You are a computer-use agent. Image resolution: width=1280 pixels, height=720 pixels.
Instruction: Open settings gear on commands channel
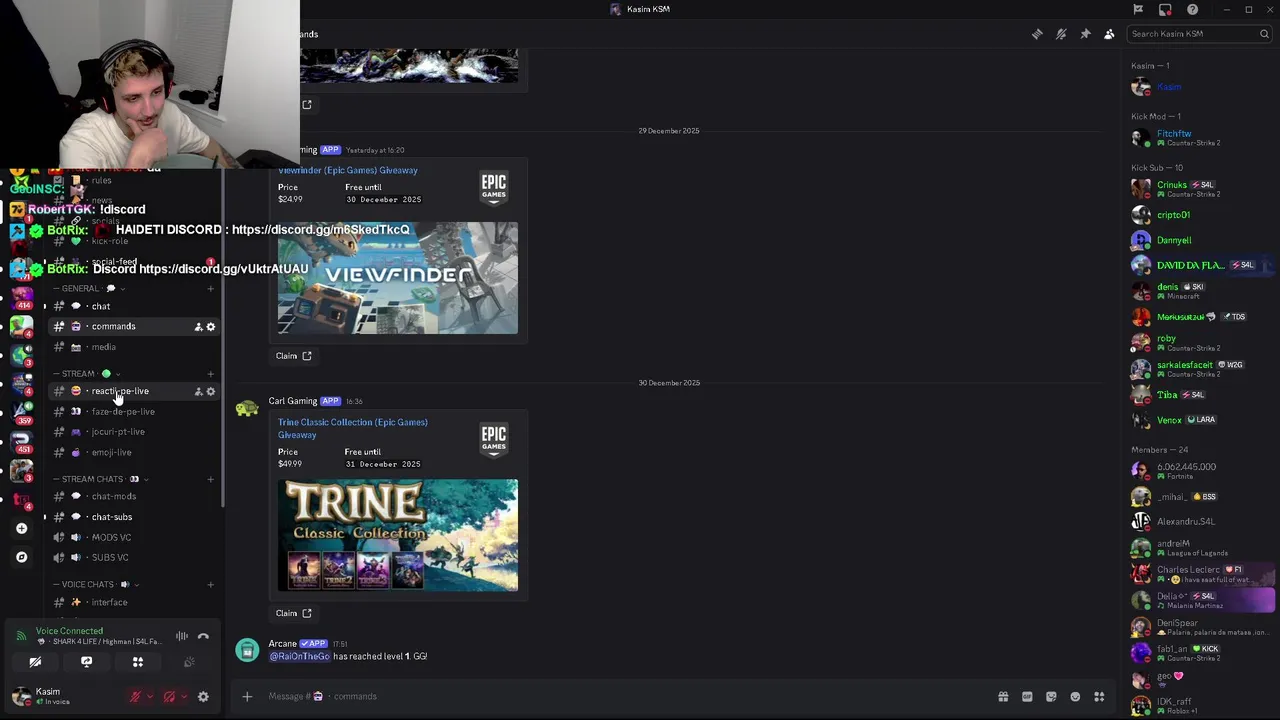(x=210, y=327)
